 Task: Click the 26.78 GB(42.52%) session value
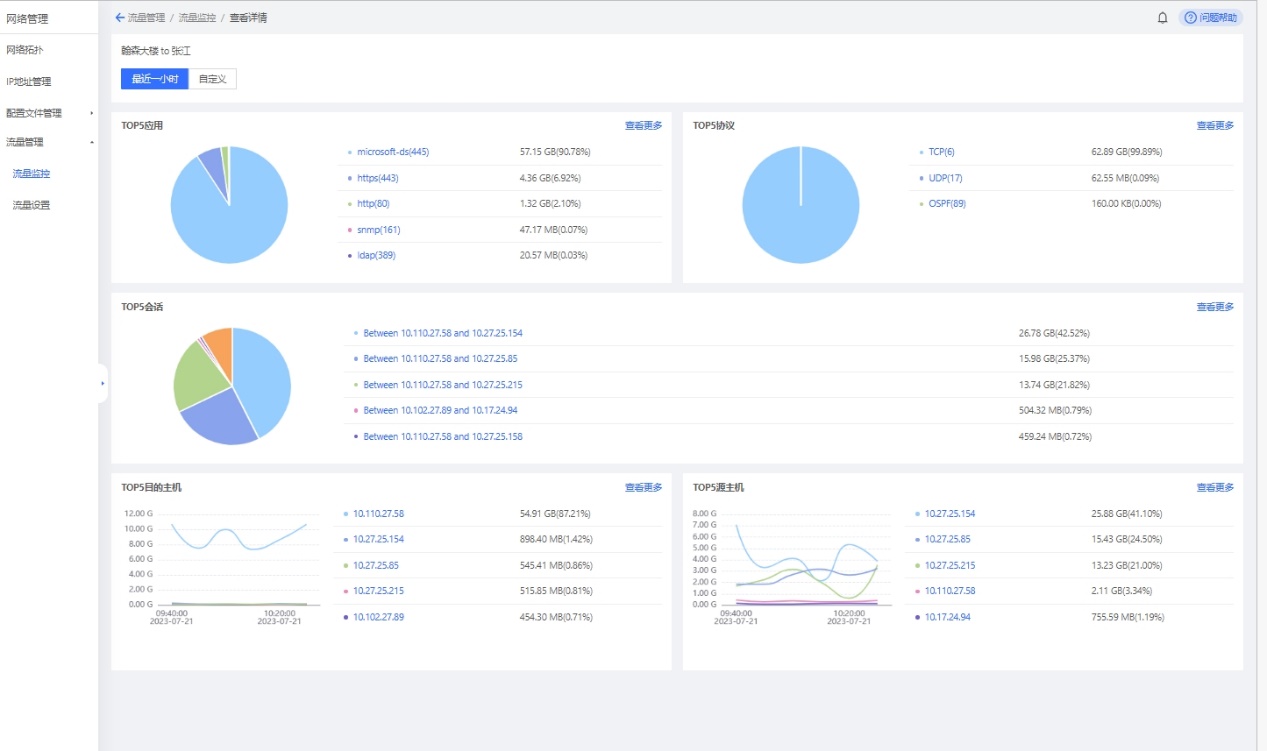click(1055, 333)
